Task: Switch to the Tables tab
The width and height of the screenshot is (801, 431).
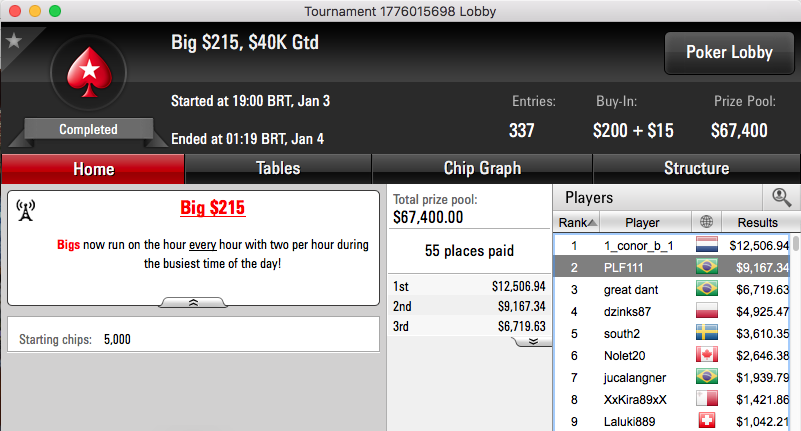Action: pos(278,169)
